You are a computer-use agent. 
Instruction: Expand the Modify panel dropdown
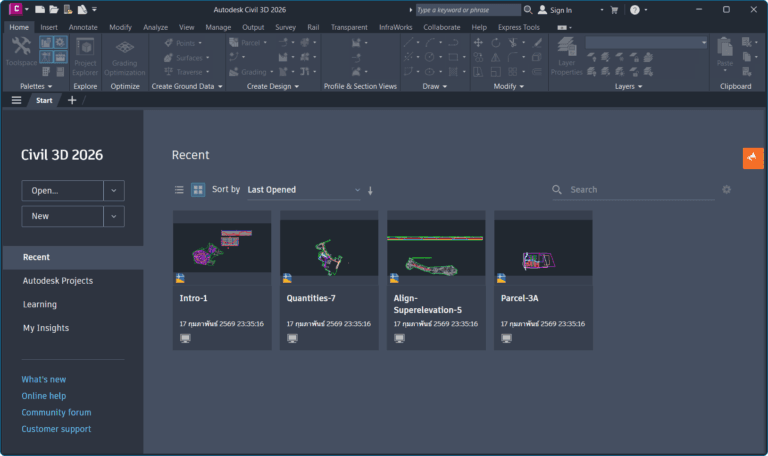pyautogui.click(x=508, y=86)
